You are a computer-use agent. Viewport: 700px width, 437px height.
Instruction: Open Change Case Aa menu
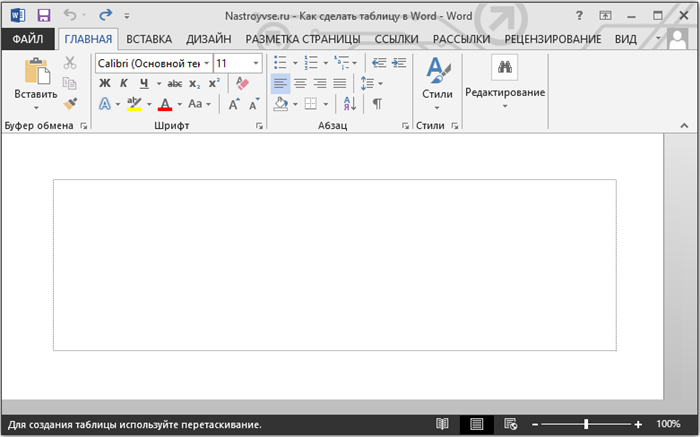199,104
